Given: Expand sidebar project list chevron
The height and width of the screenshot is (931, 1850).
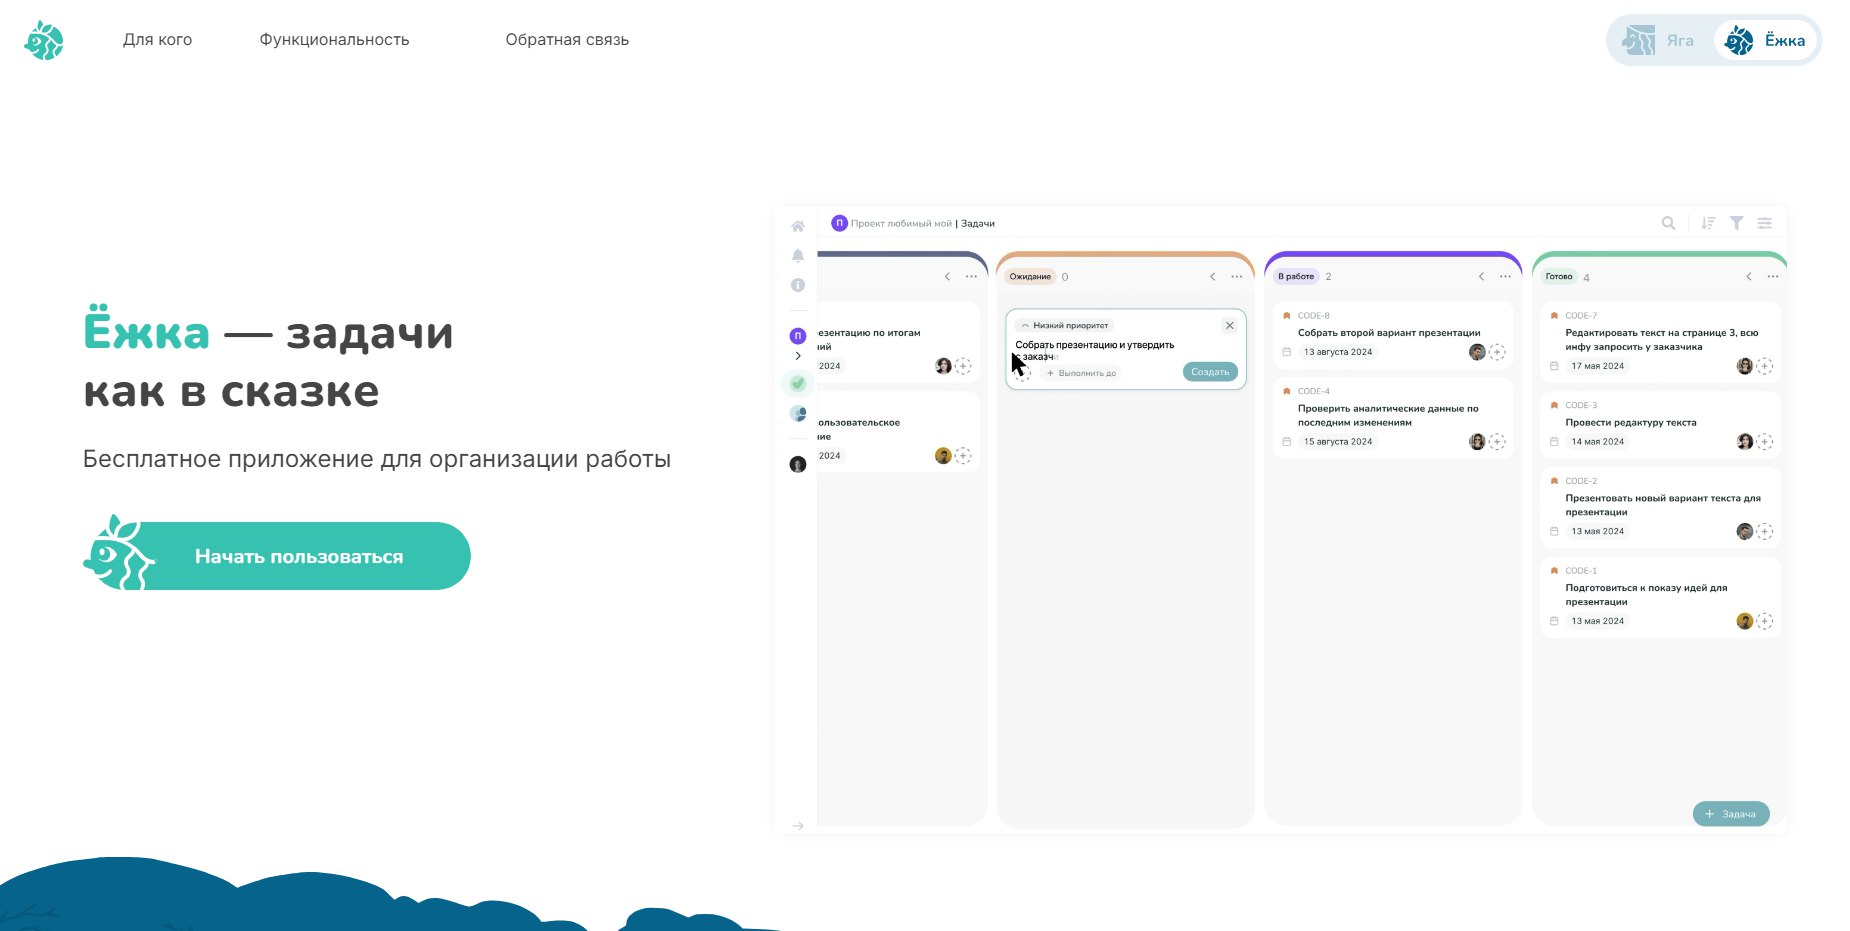Looking at the screenshot, I should (798, 356).
